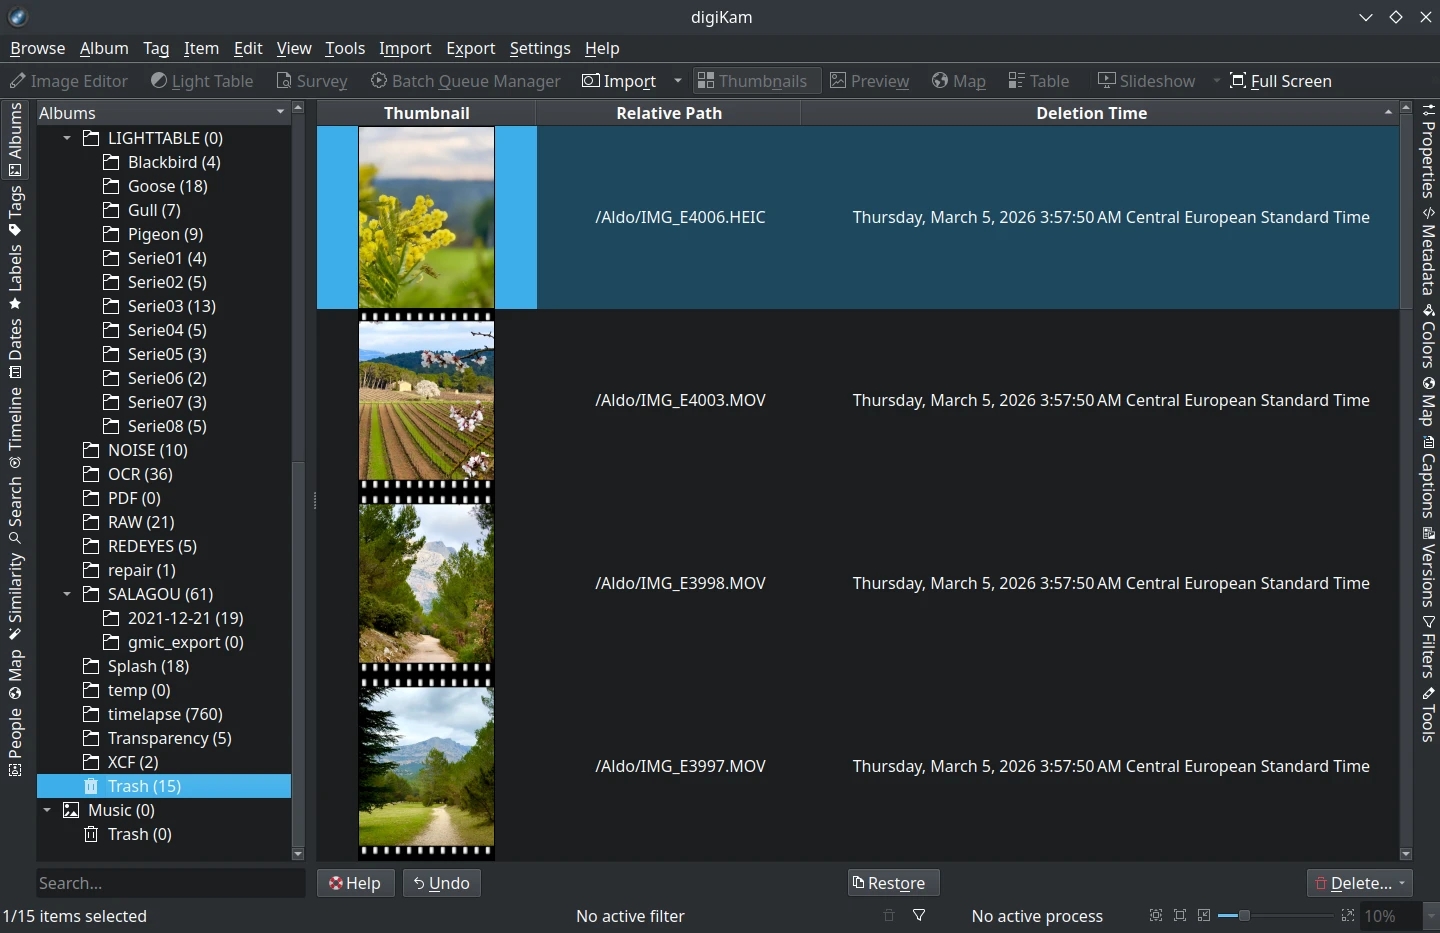Enable the Map view mode
This screenshot has width=1440, height=933.
pos(957,81)
